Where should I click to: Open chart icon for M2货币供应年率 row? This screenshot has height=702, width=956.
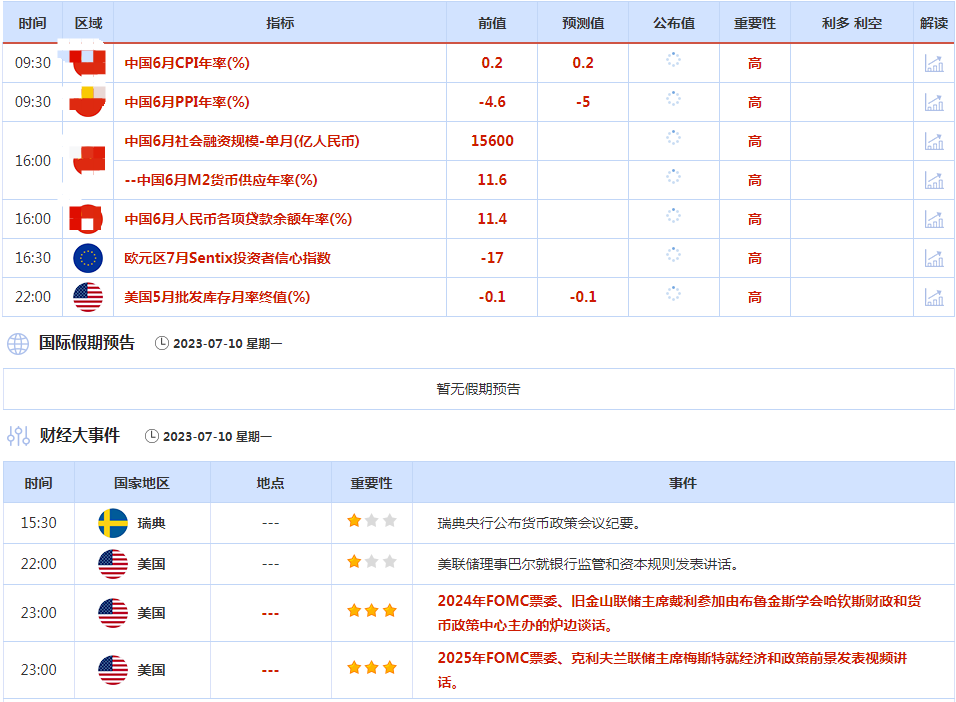[934, 180]
